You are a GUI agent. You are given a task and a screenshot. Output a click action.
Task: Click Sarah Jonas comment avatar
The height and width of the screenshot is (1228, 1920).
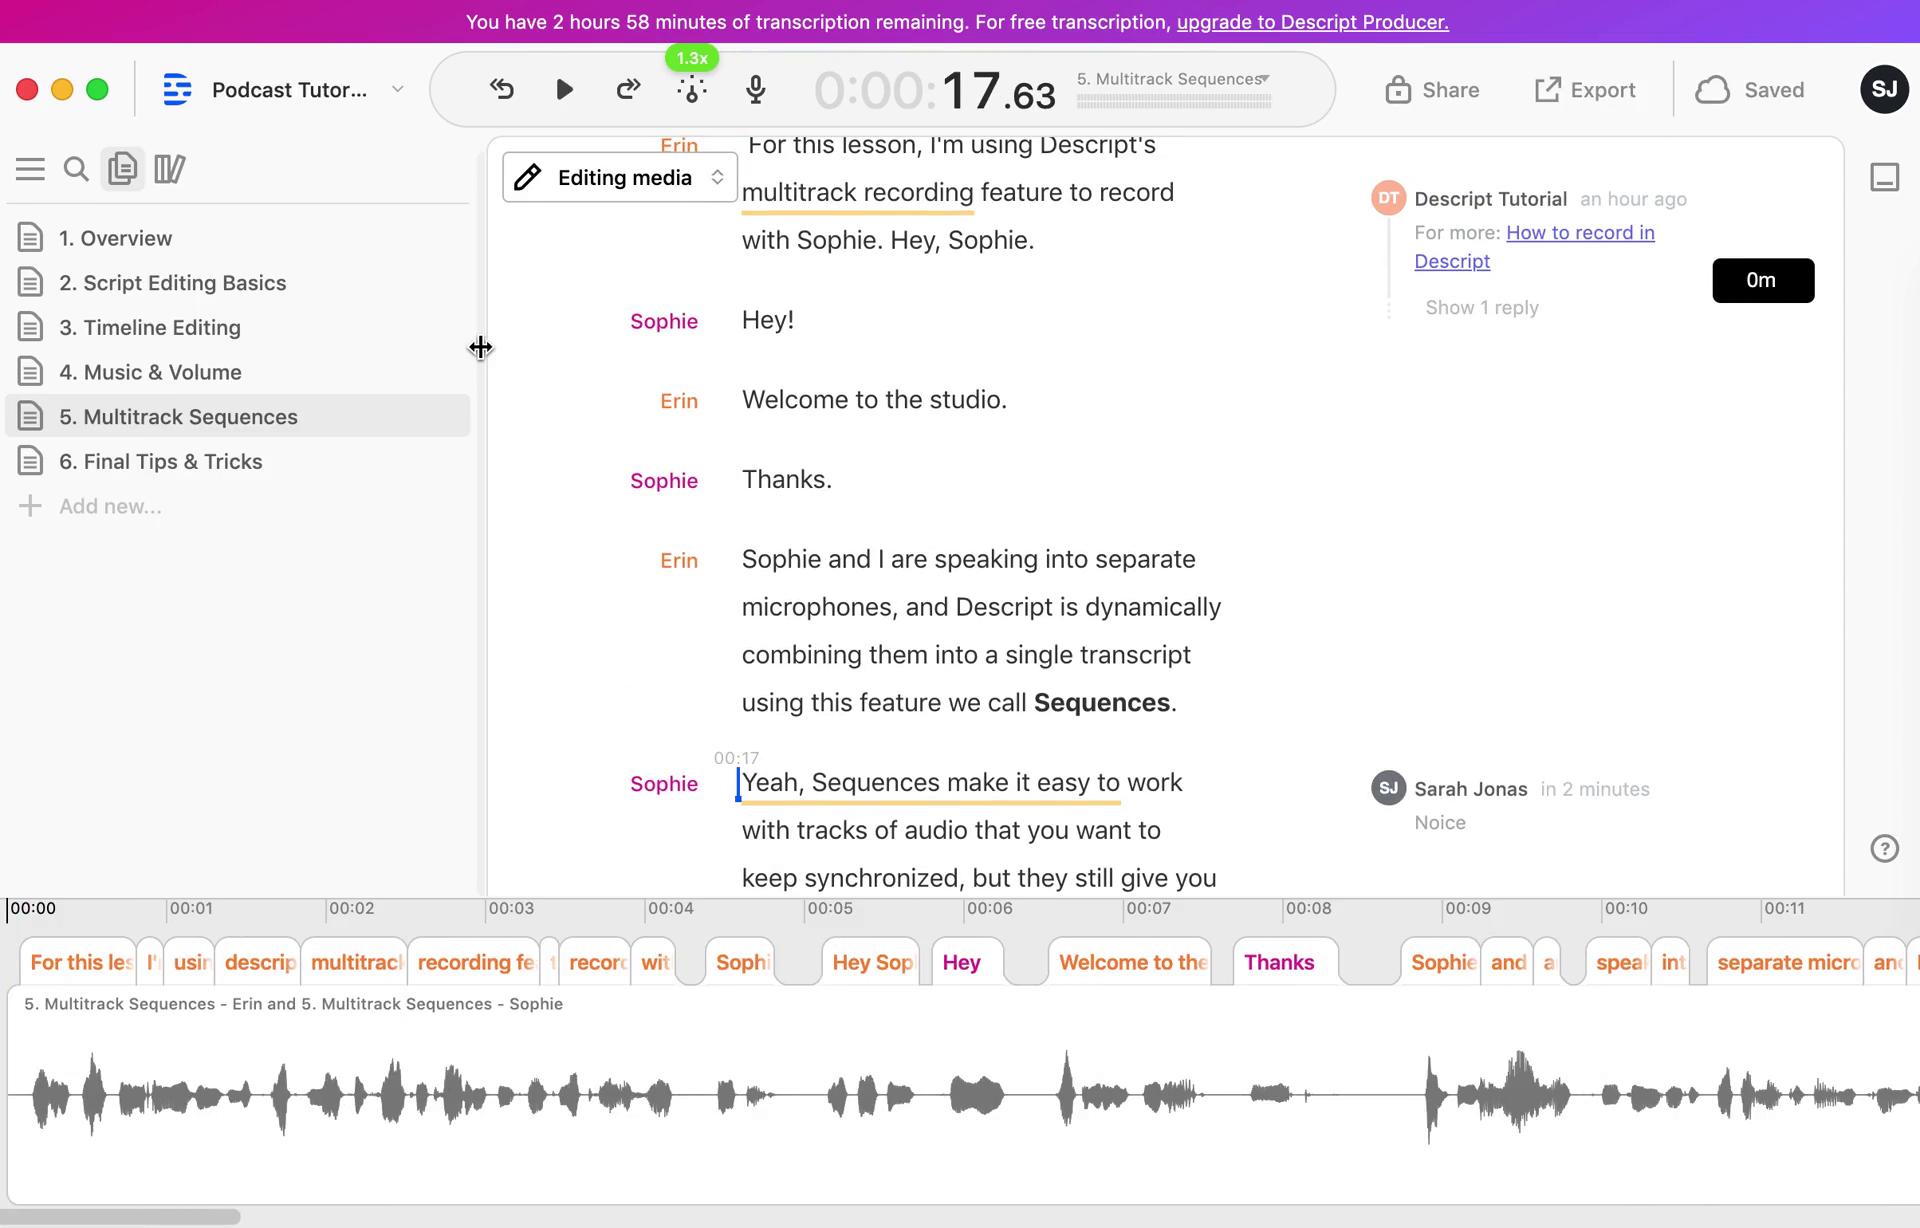point(1388,788)
